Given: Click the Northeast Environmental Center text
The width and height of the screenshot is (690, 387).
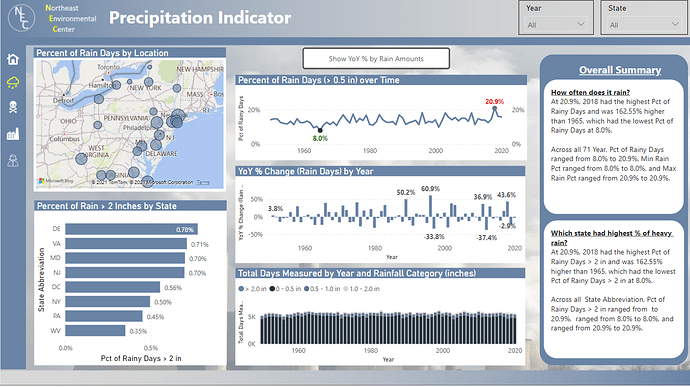Looking at the screenshot, I should (71, 18).
